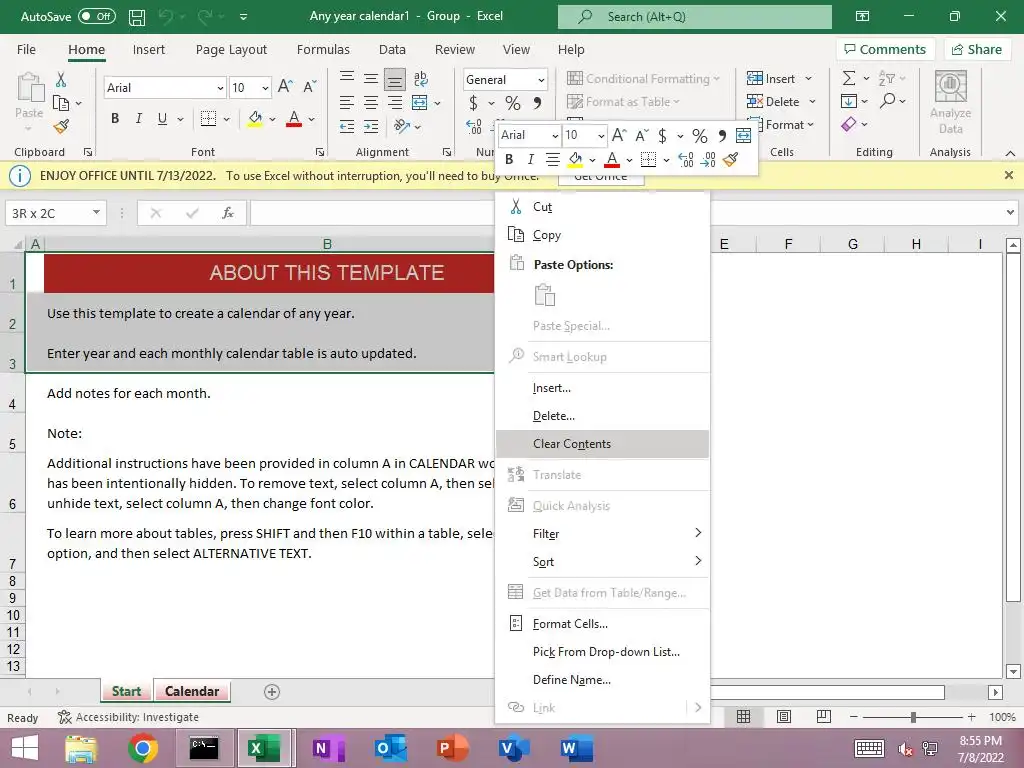
Task: Choose Format Cells... from context menu
Action: (602, 624)
